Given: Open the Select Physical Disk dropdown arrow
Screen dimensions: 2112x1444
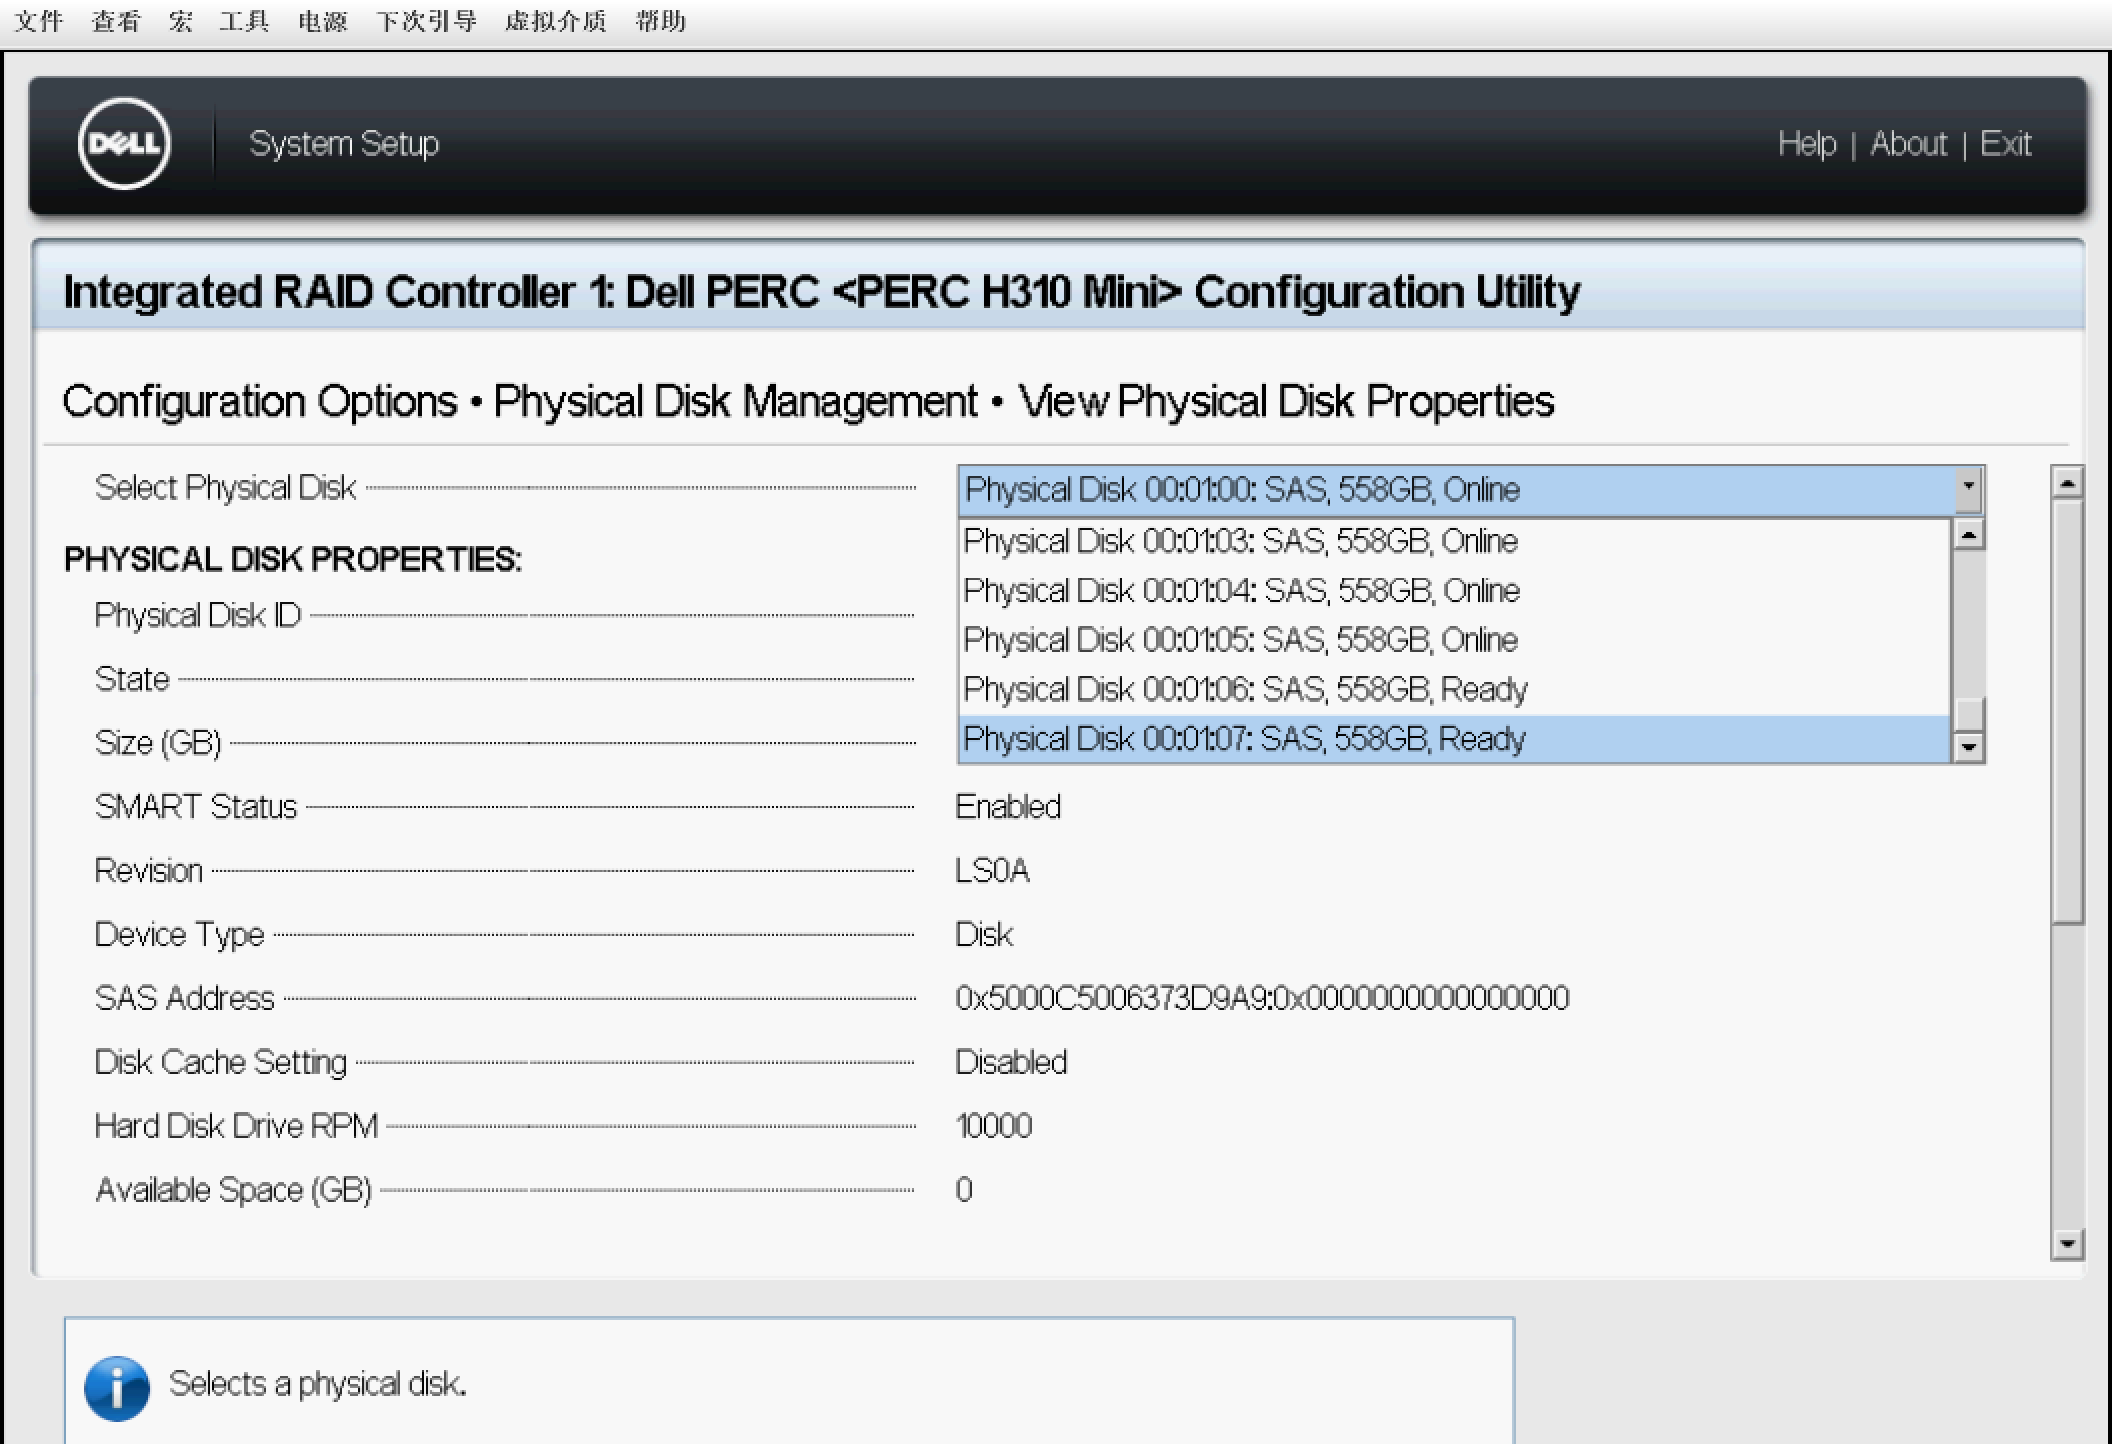Looking at the screenshot, I should [x=1968, y=489].
